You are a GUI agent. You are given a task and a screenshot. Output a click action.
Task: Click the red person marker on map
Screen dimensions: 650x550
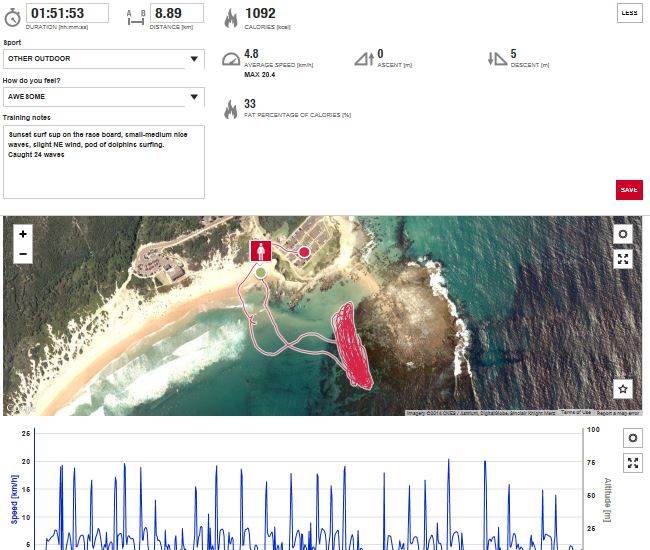[x=261, y=250]
